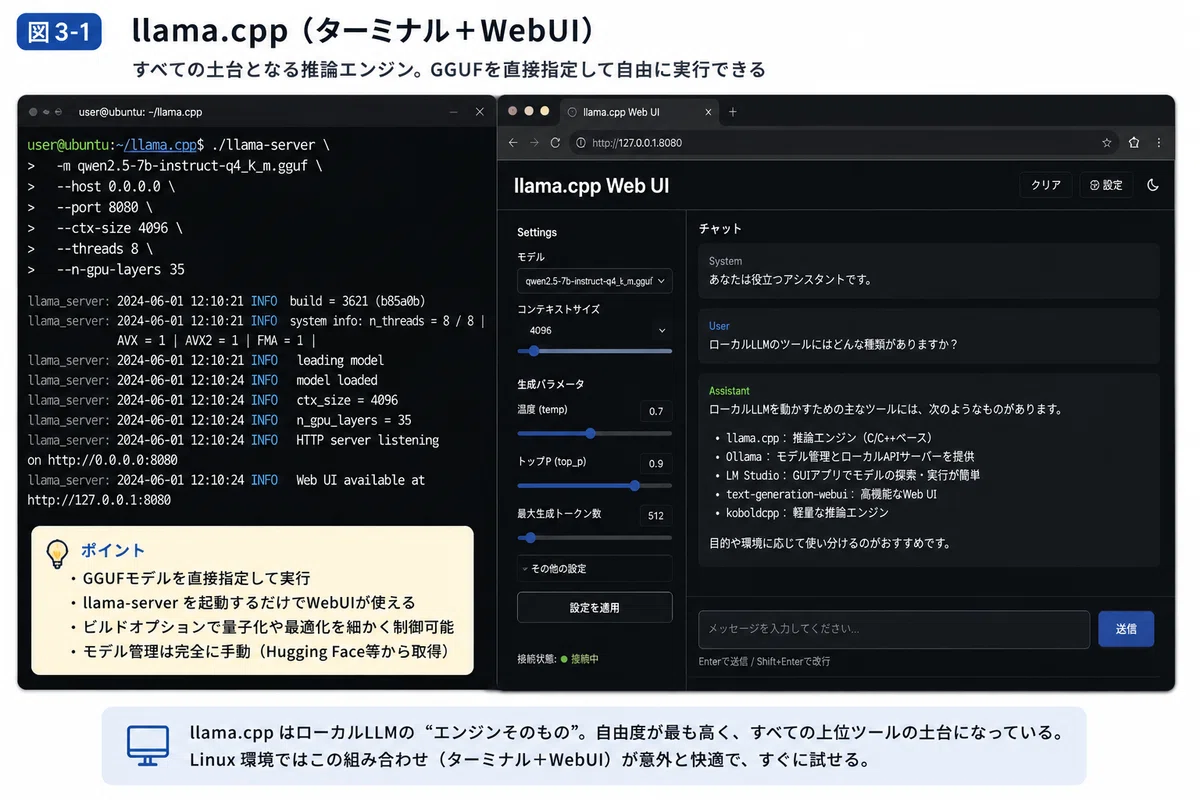The height and width of the screenshot is (800, 1200).
Task: Click the 'text-generation-webui' list line
Action: 832,494
